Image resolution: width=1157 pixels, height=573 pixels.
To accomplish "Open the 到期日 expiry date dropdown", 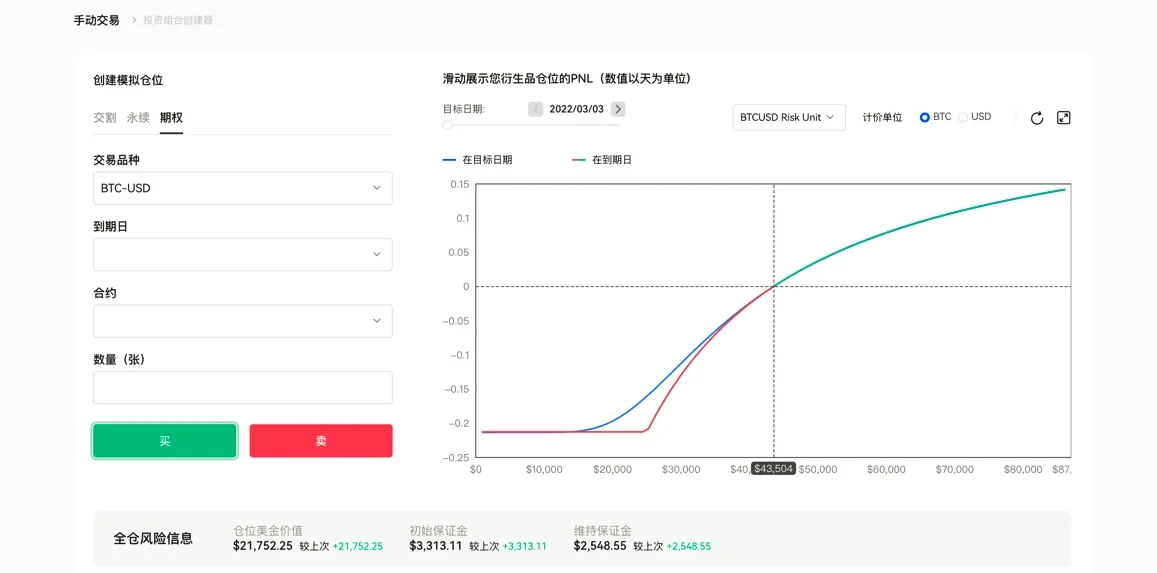I will [243, 254].
